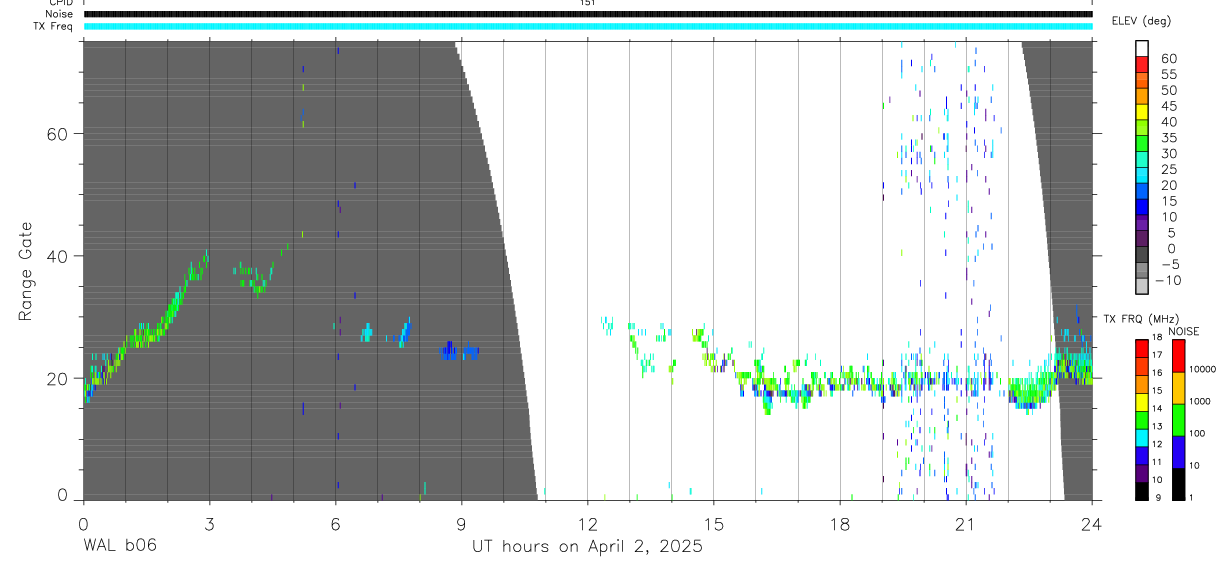This screenshot has height=567, width=1228.
Task: Click the 'NOISE' legend title
Action: (1183, 331)
